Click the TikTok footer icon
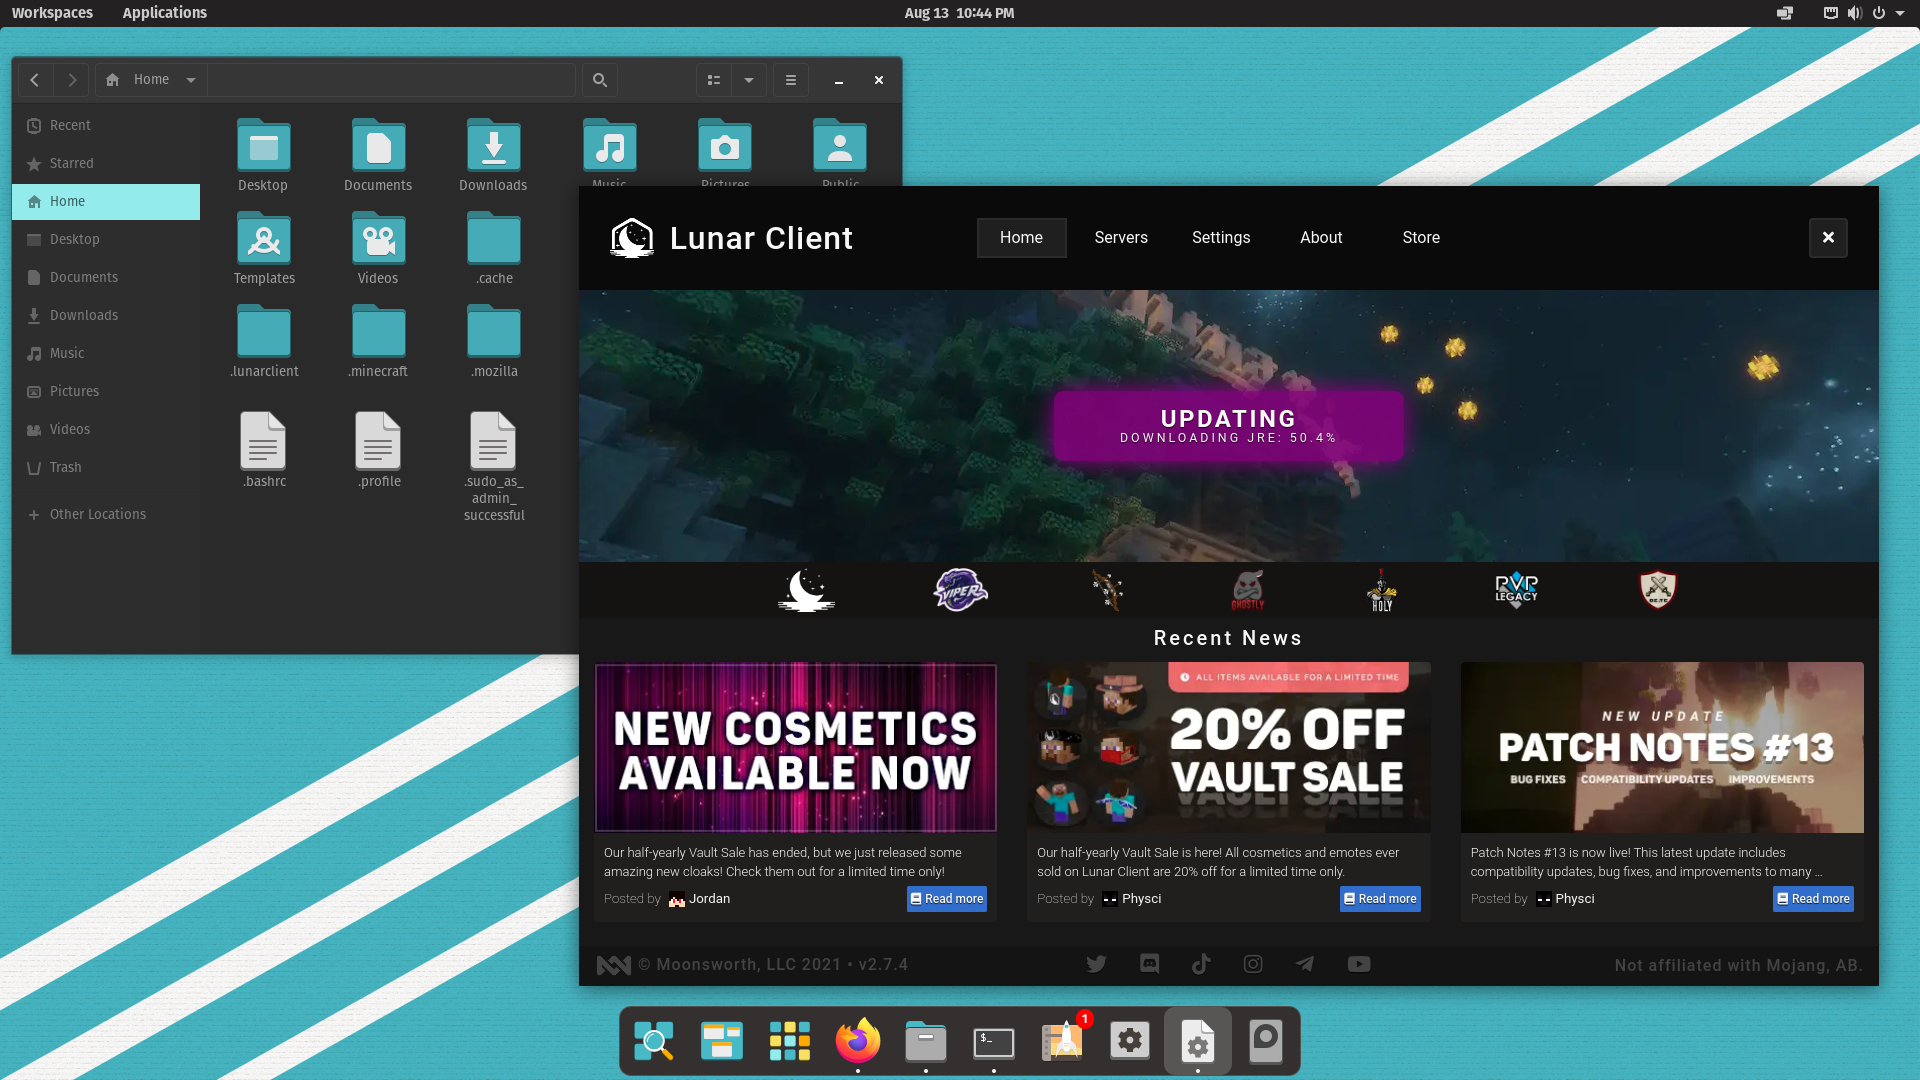1920x1080 pixels. pyautogui.click(x=1201, y=964)
